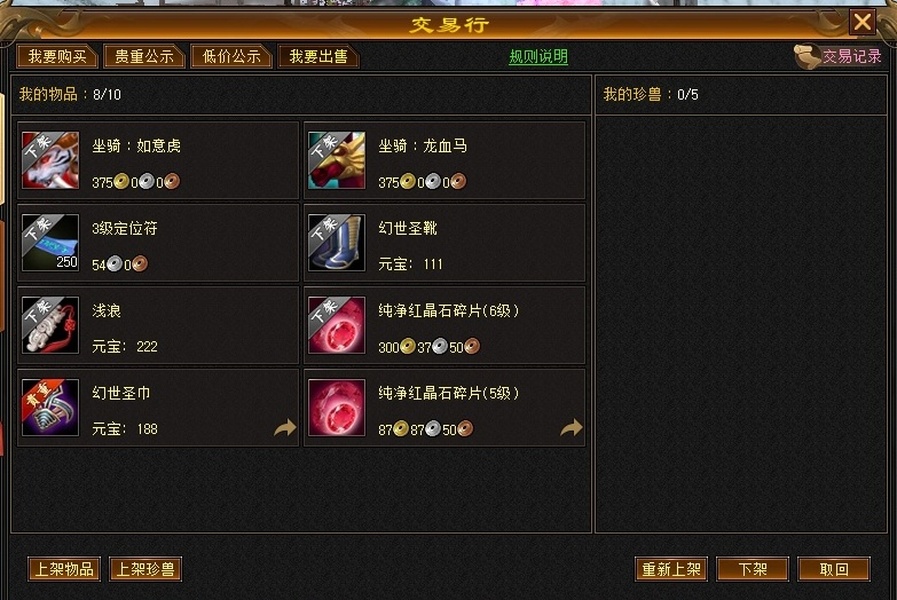Select the 如意虎 mount item icon

pos(50,160)
